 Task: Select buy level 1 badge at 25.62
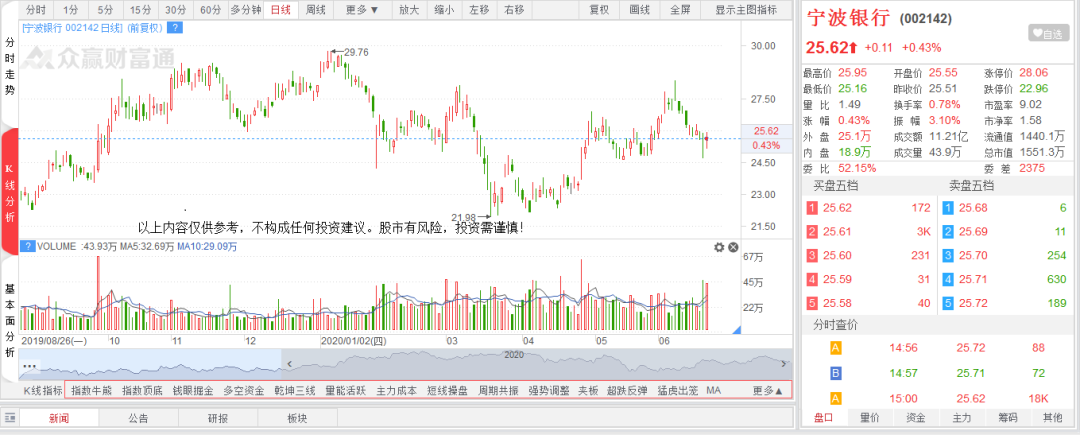point(812,208)
